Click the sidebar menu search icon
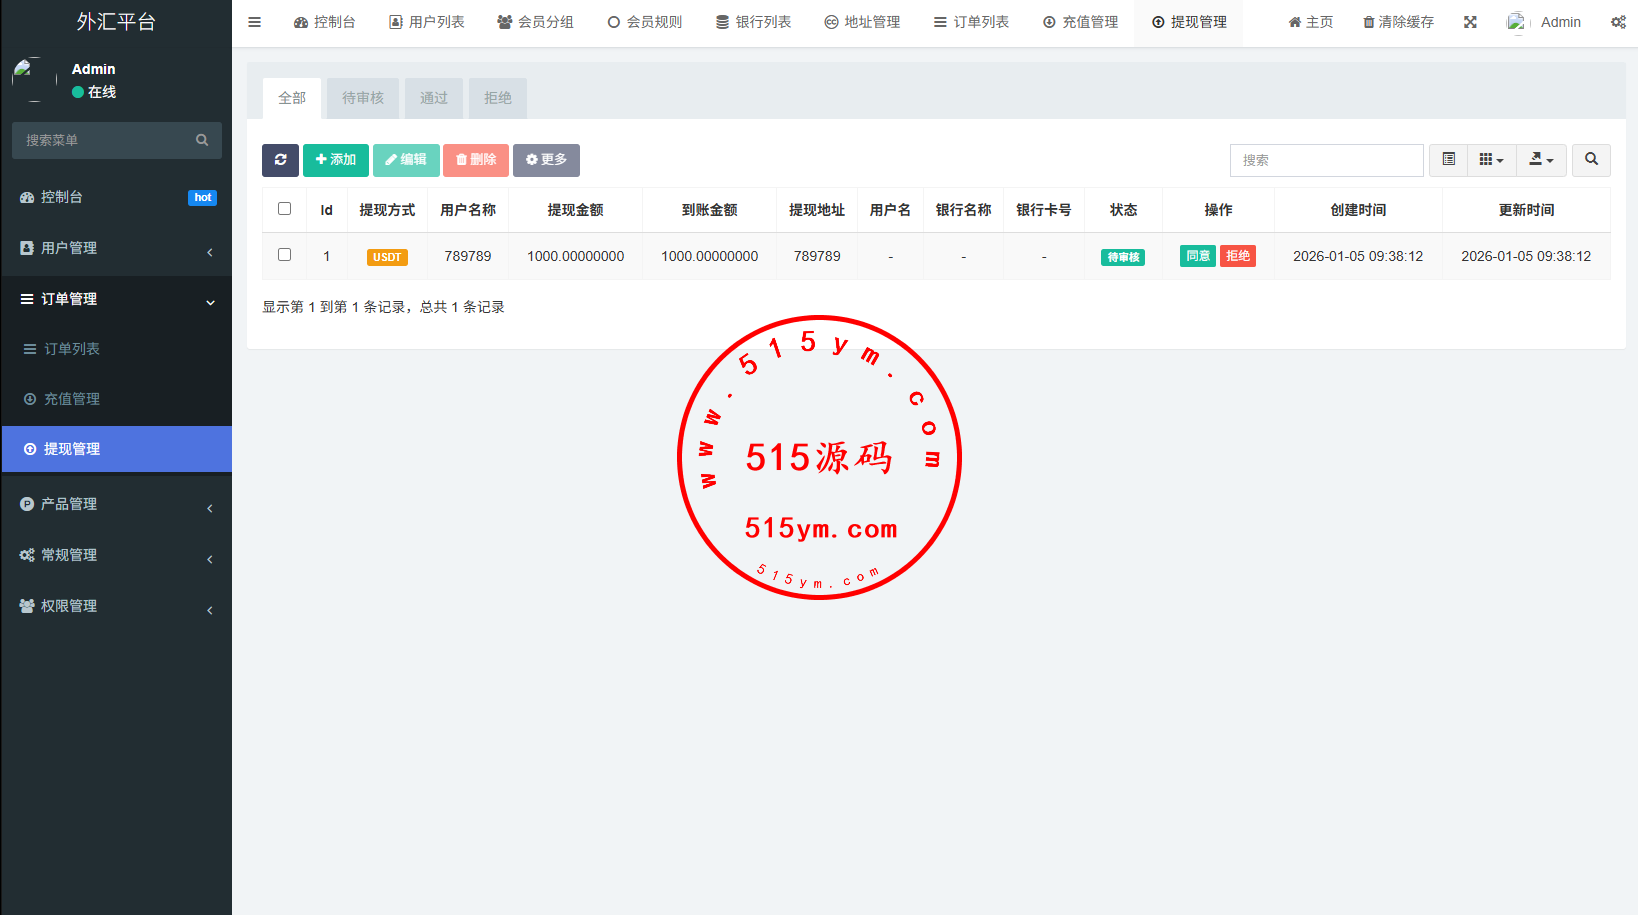This screenshot has height=915, width=1638. 202,140
